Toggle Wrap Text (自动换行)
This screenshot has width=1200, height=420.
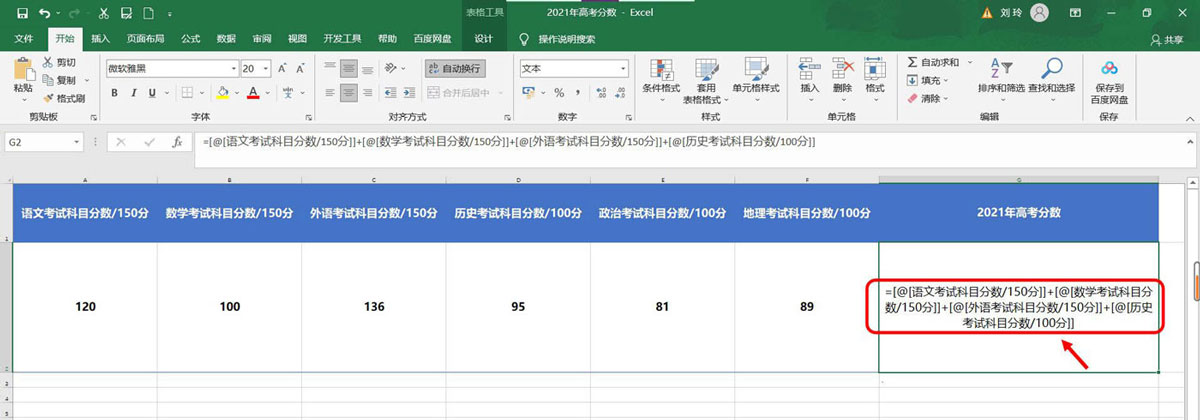click(x=453, y=69)
